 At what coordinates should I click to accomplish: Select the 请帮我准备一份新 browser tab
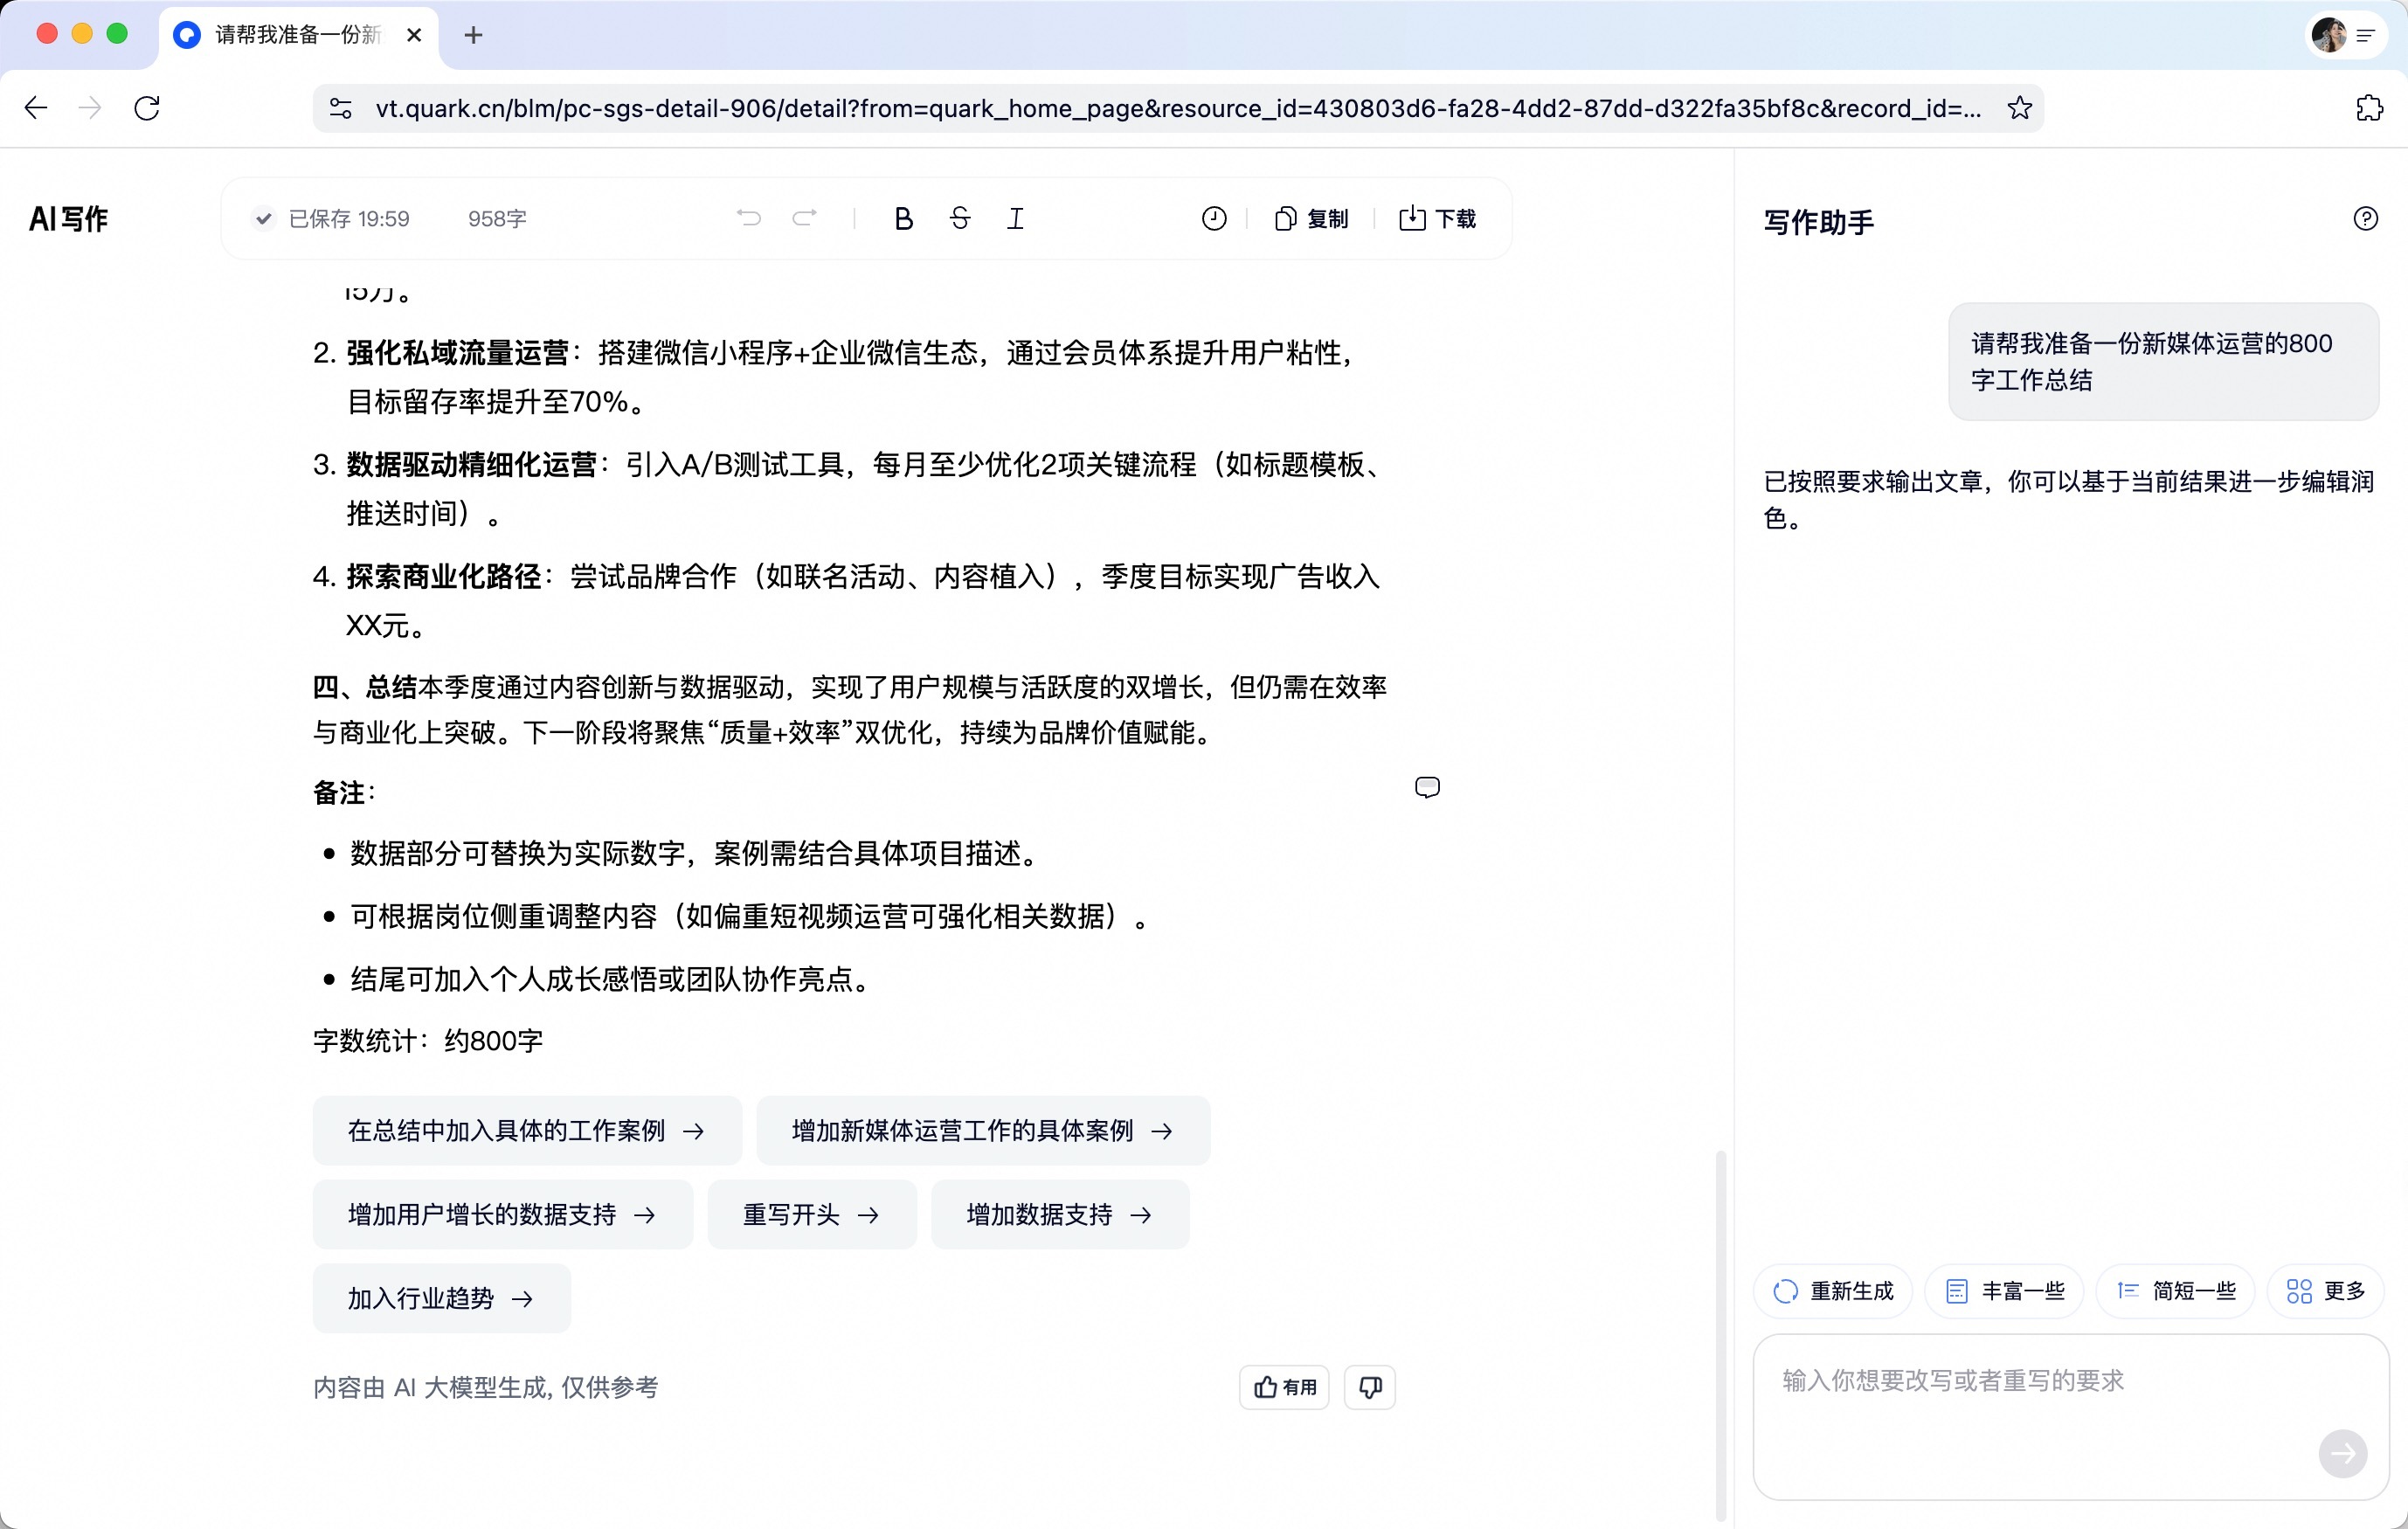tap(297, 35)
